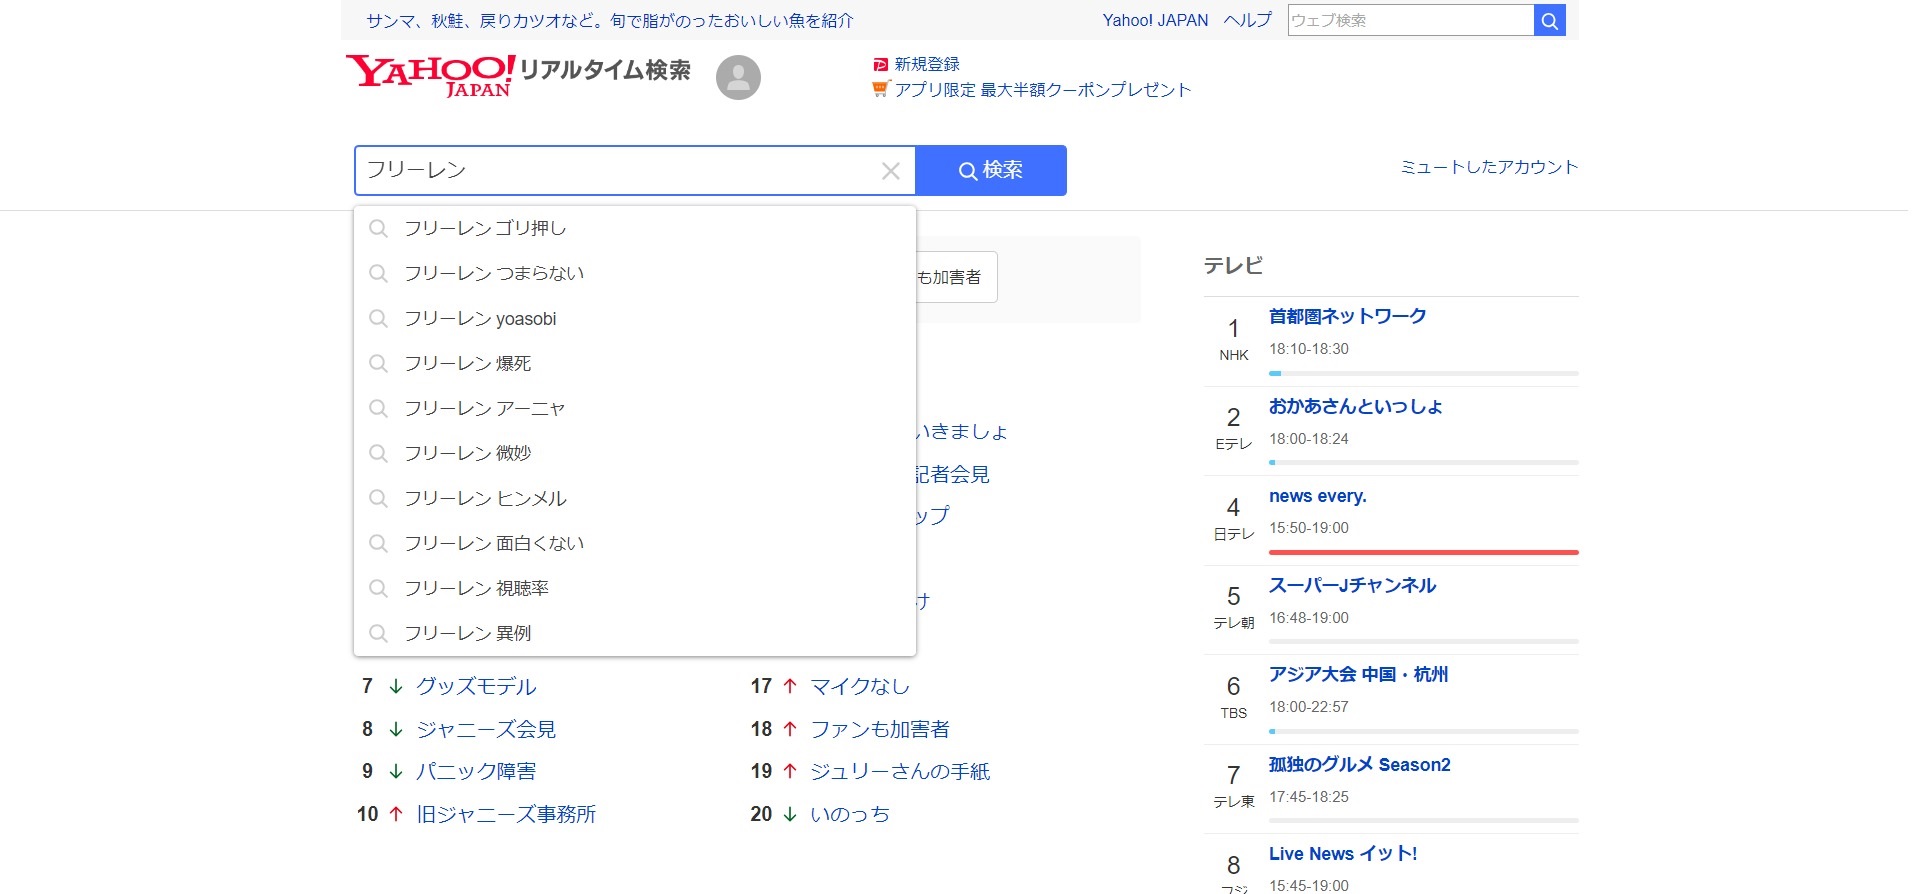Open trend ジュリーさんの手紙 ranked 19
1920x894 pixels.
click(900, 772)
